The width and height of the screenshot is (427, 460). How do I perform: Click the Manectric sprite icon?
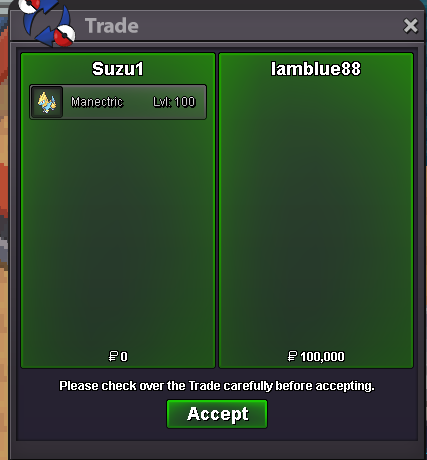pyautogui.click(x=47, y=102)
